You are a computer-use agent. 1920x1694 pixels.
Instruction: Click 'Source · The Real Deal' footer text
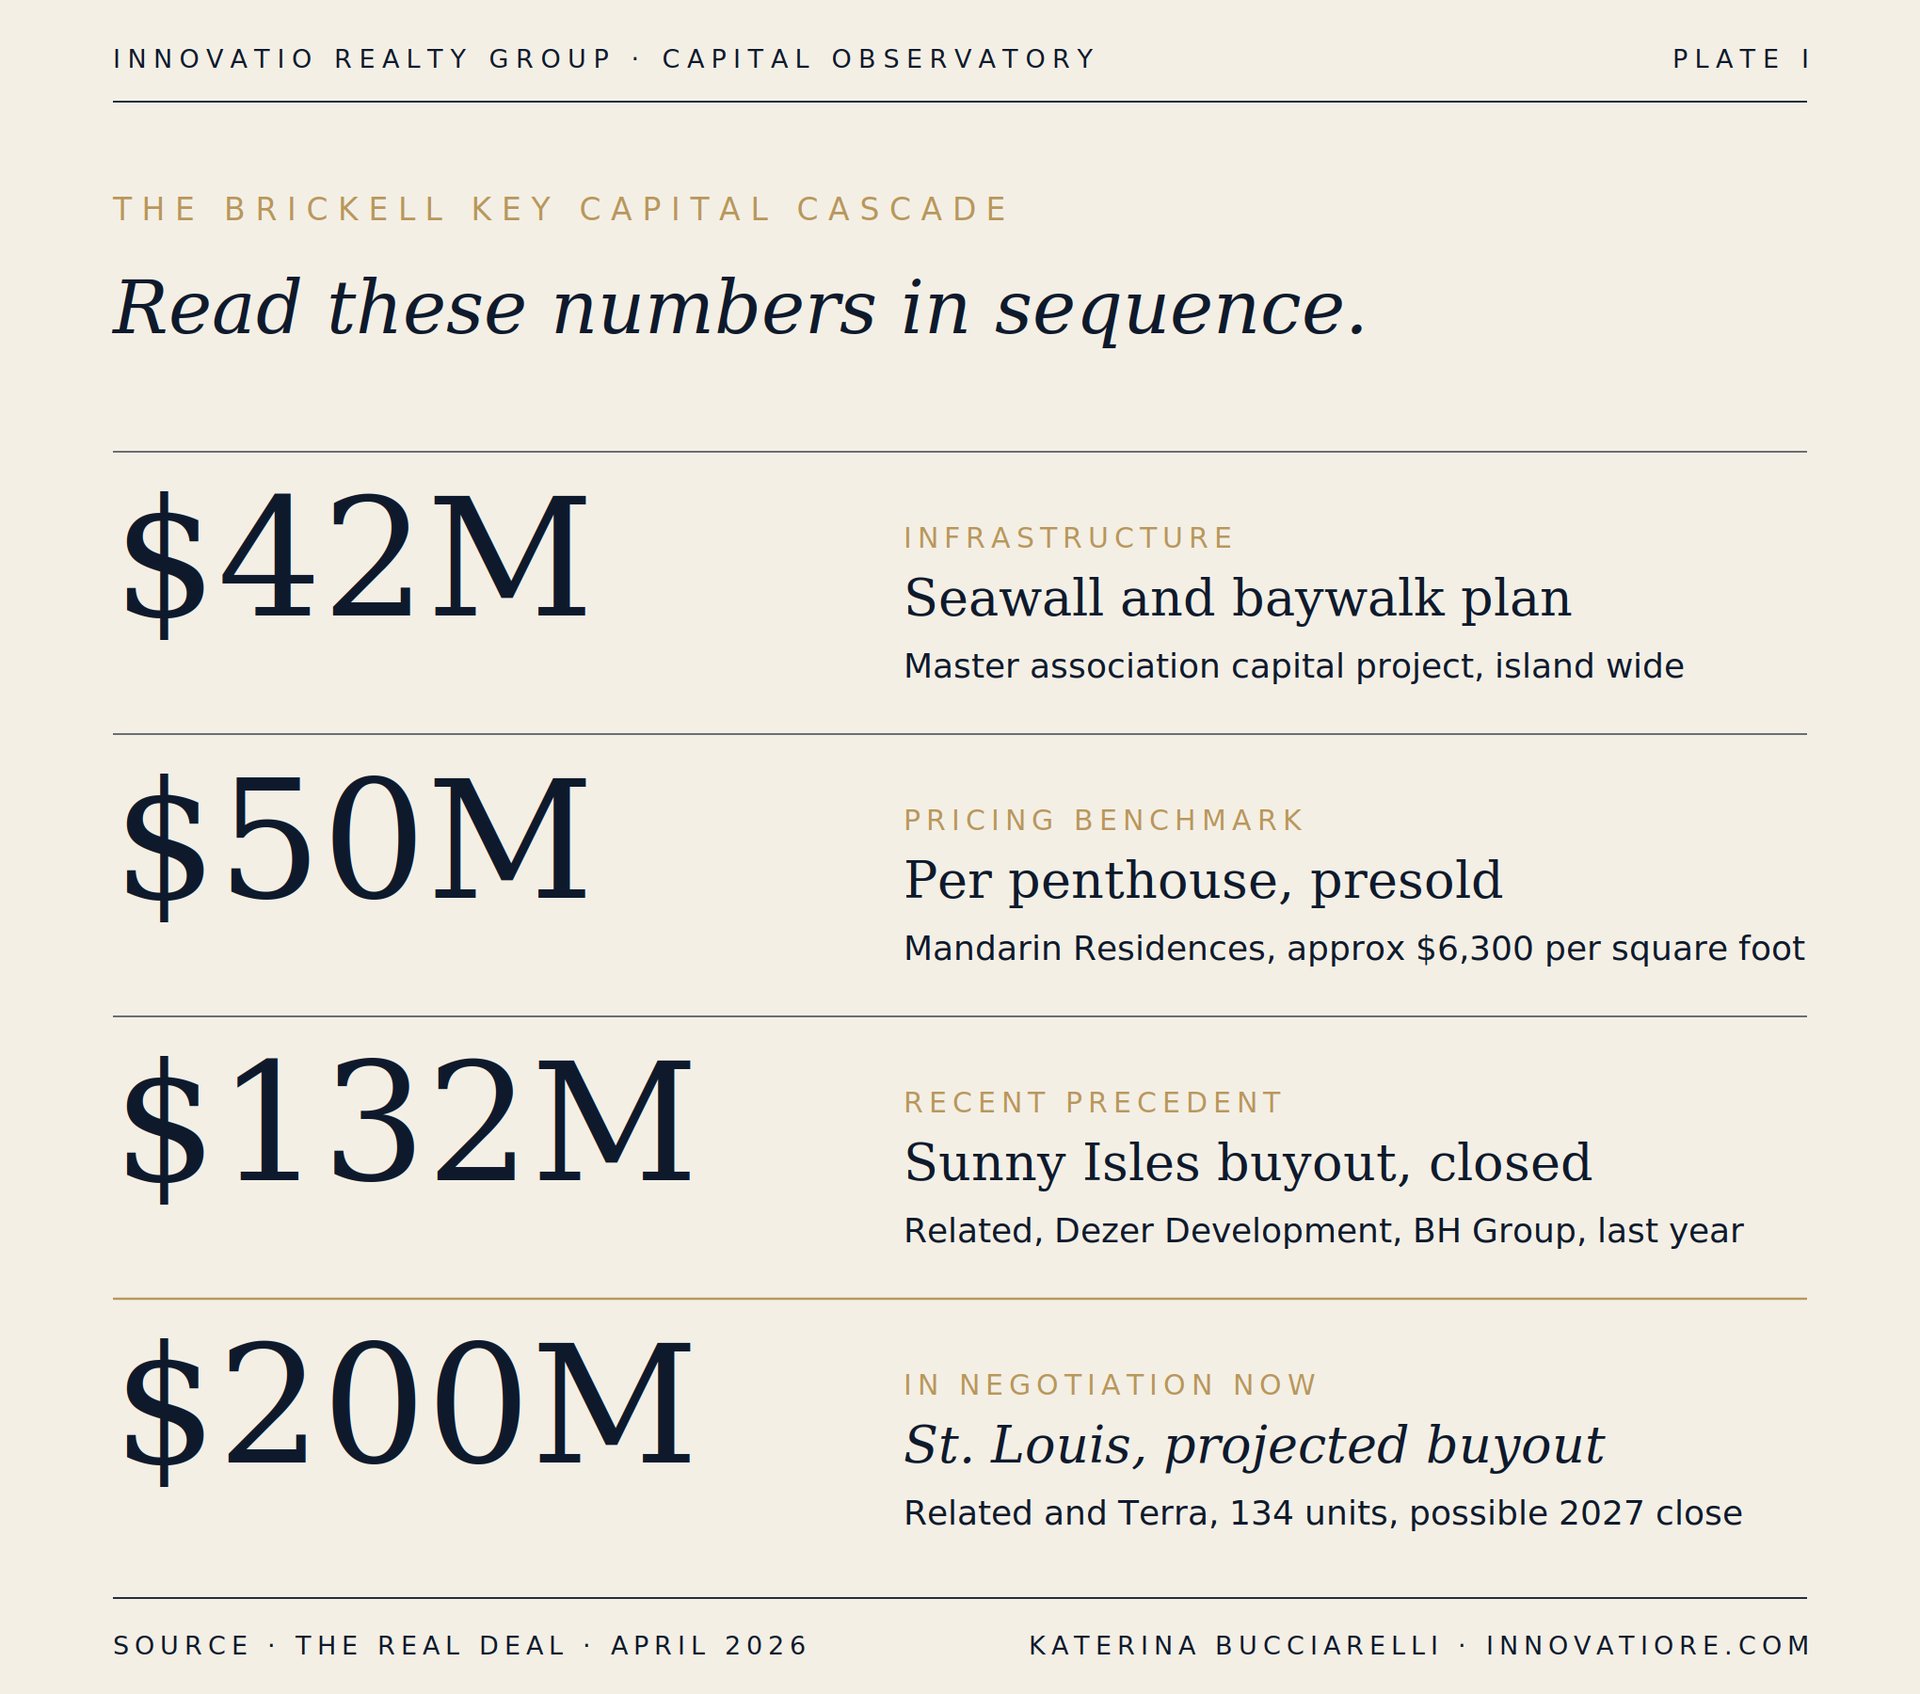tap(340, 1646)
